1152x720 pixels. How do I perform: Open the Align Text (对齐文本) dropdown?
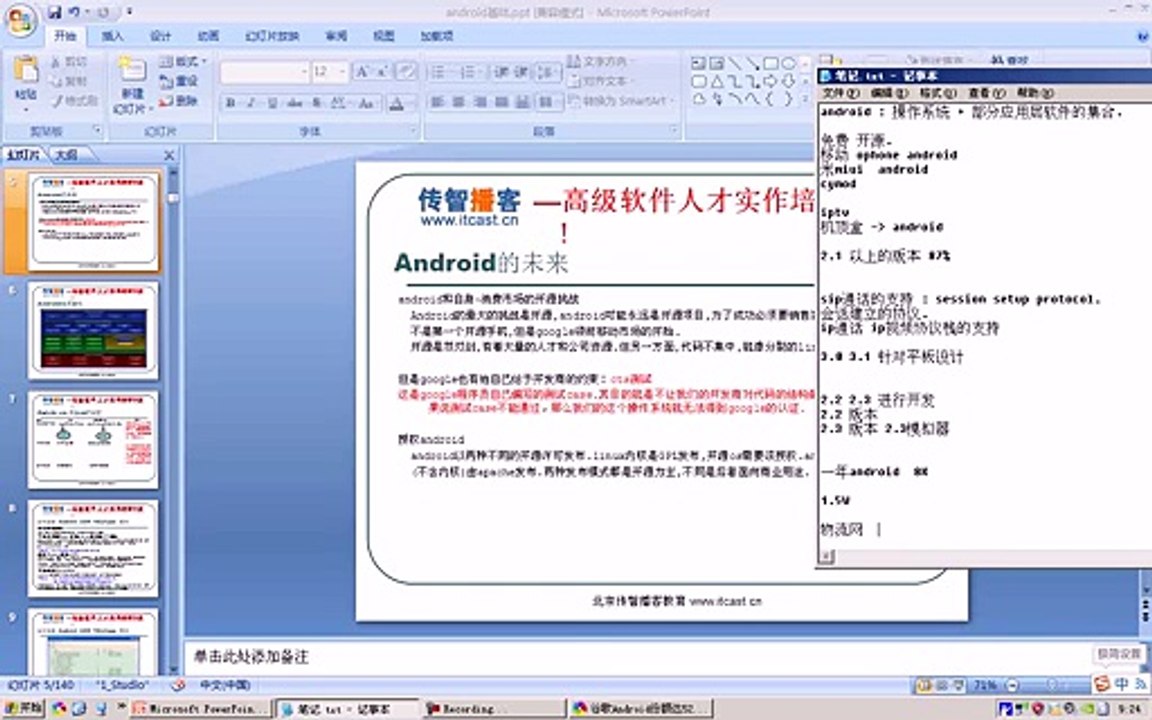click(x=599, y=81)
